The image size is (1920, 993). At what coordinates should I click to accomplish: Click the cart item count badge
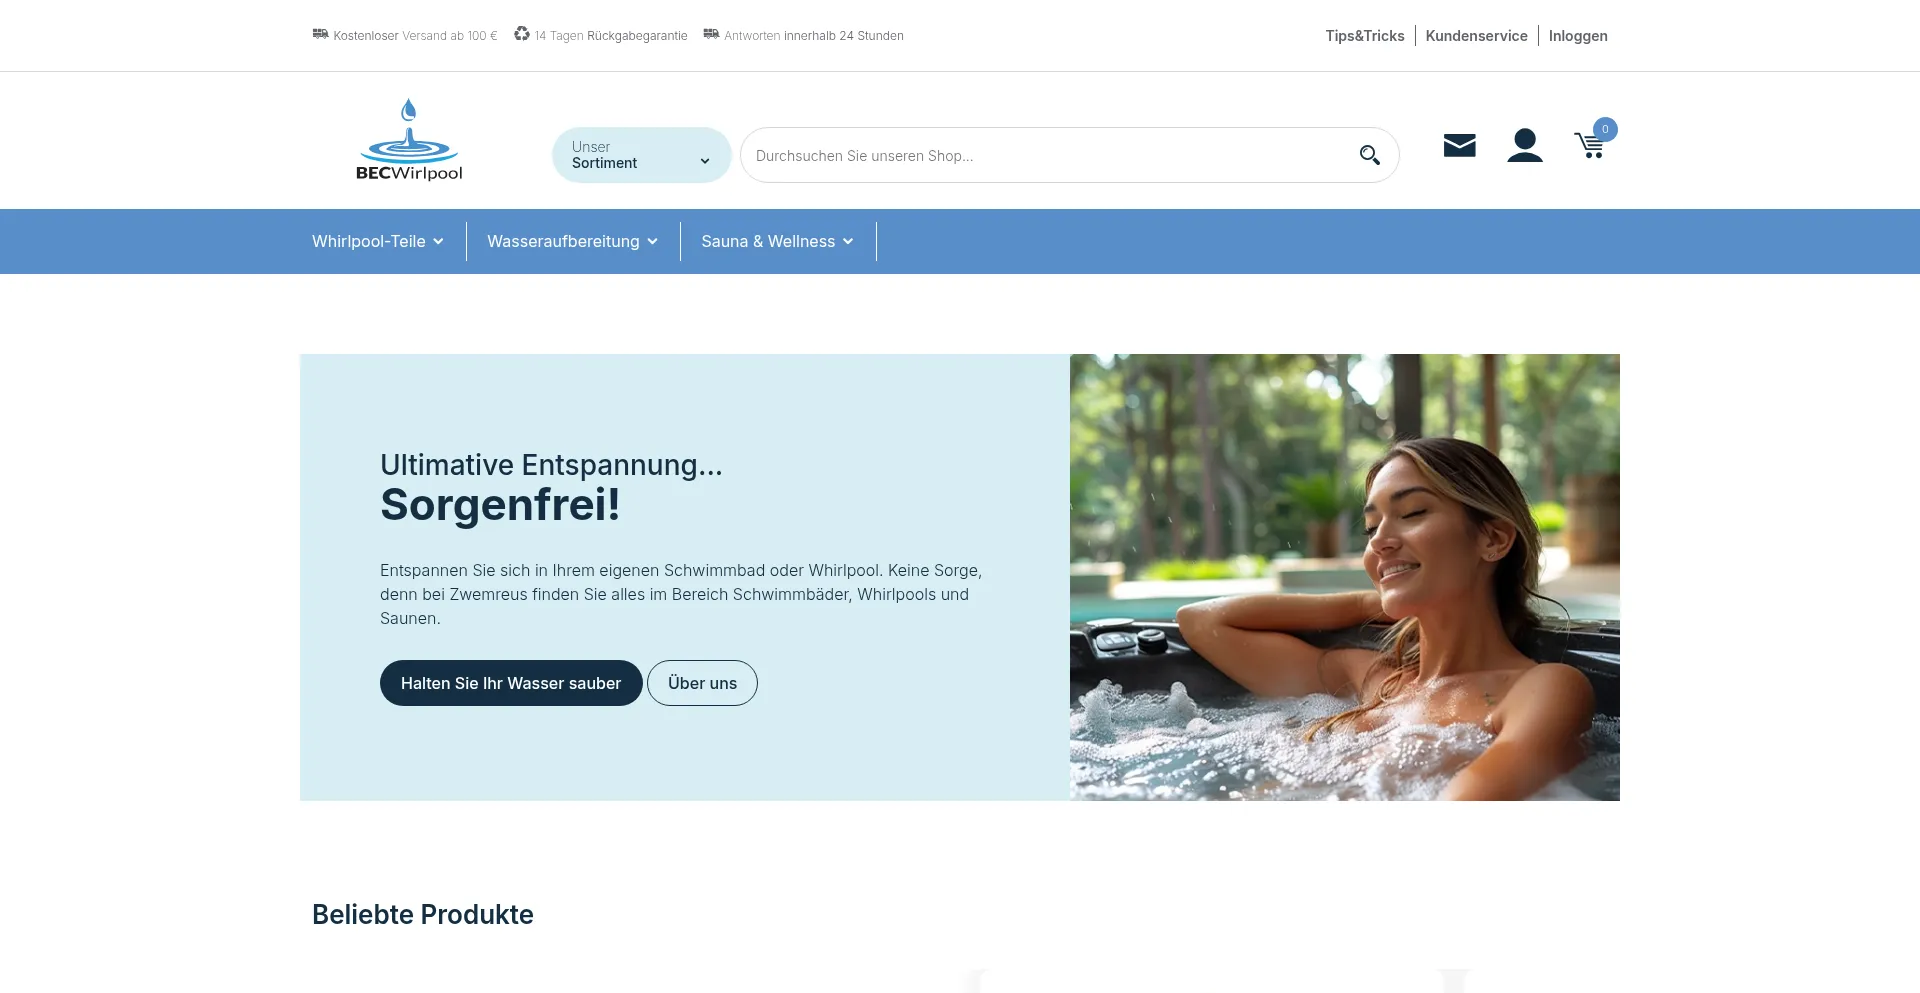[1605, 129]
